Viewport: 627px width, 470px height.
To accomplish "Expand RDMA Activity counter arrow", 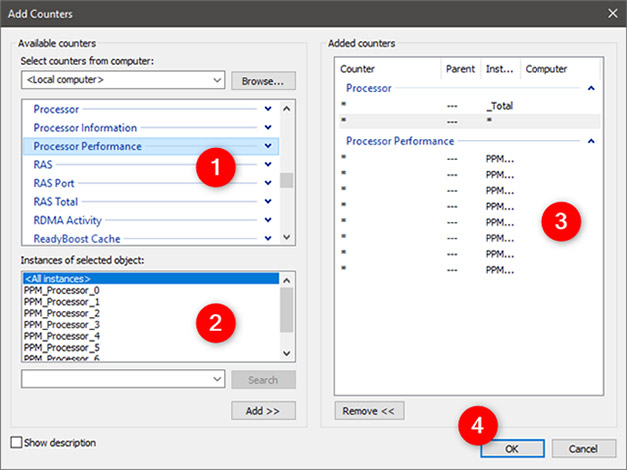I will point(267,220).
